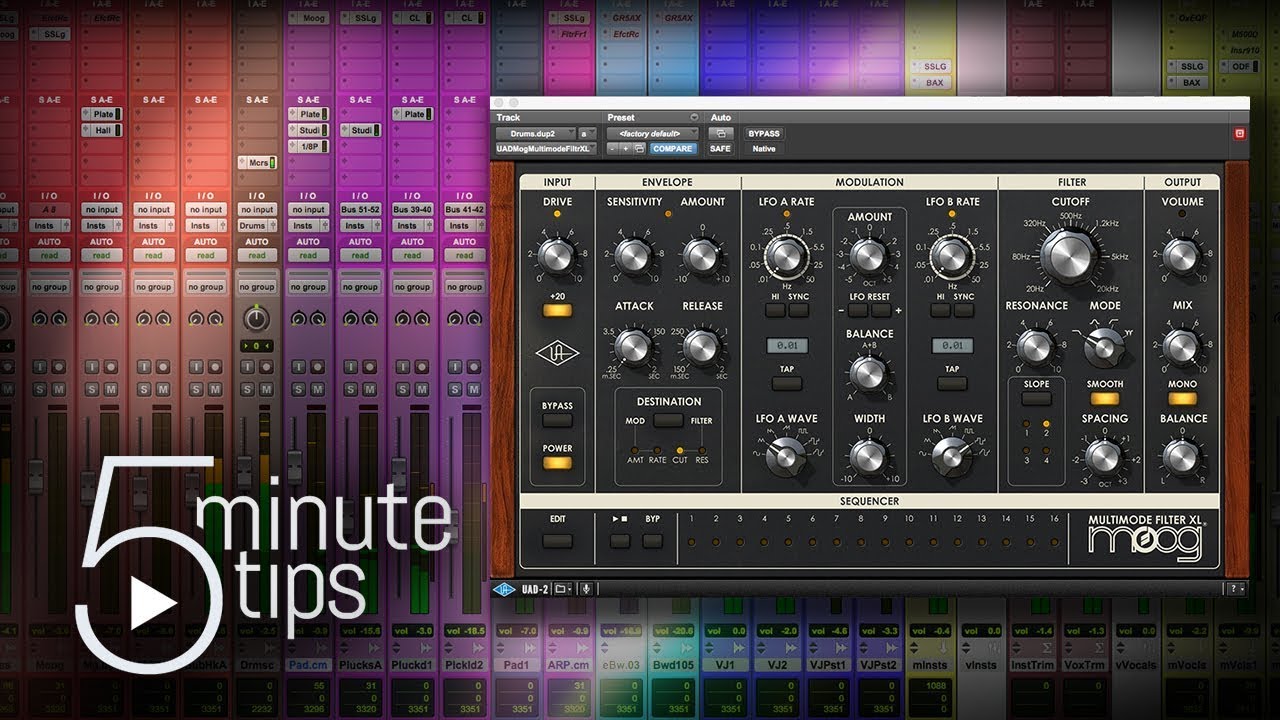Click the LFO A rate 0.01 display
Viewport: 1280px width, 720px height.
tap(787, 345)
